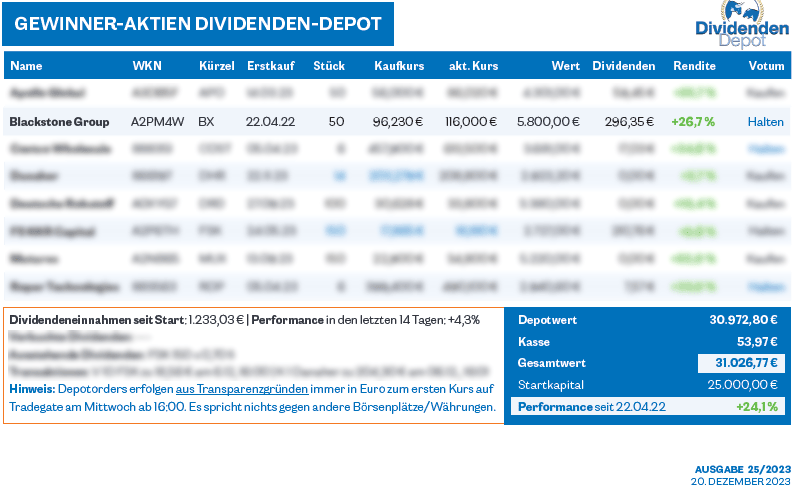Select the WKN column header
793x487 pixels.
point(147,66)
